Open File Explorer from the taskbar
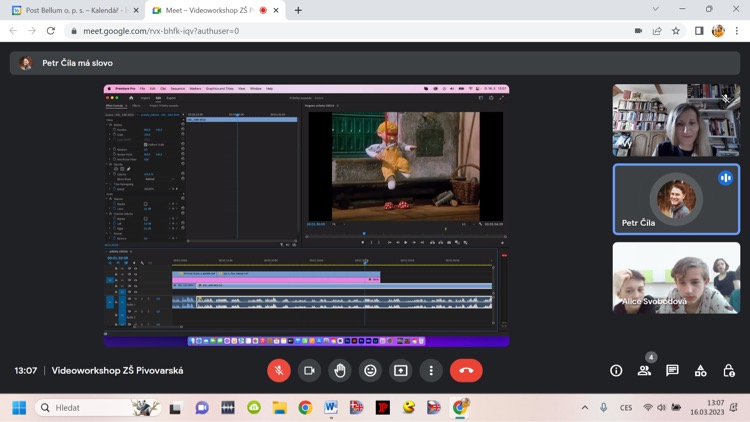 pos(279,408)
